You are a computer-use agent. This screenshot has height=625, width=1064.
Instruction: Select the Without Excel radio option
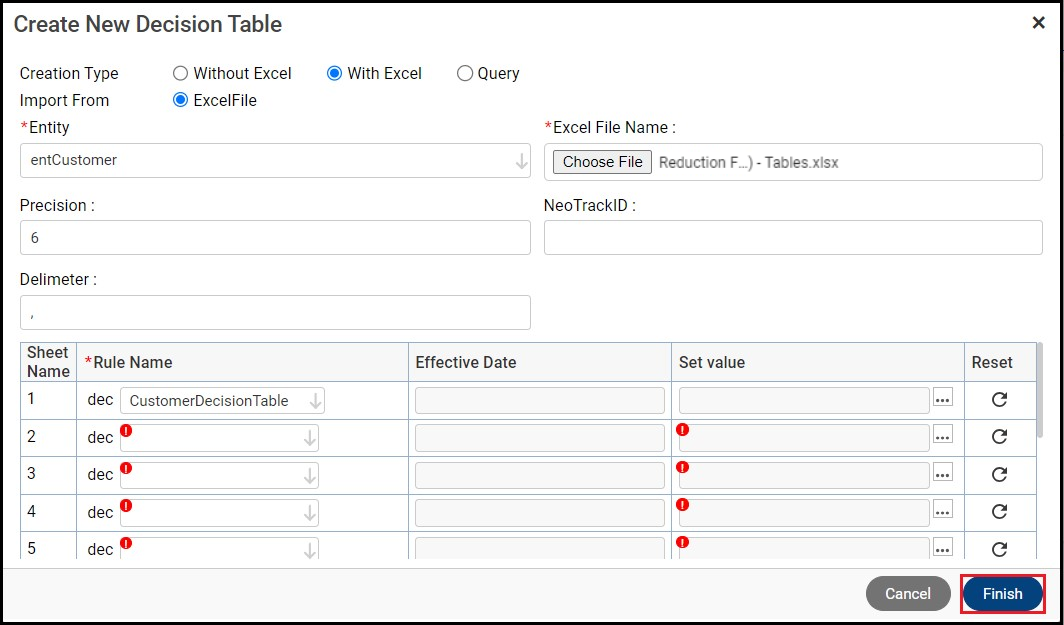[x=181, y=73]
